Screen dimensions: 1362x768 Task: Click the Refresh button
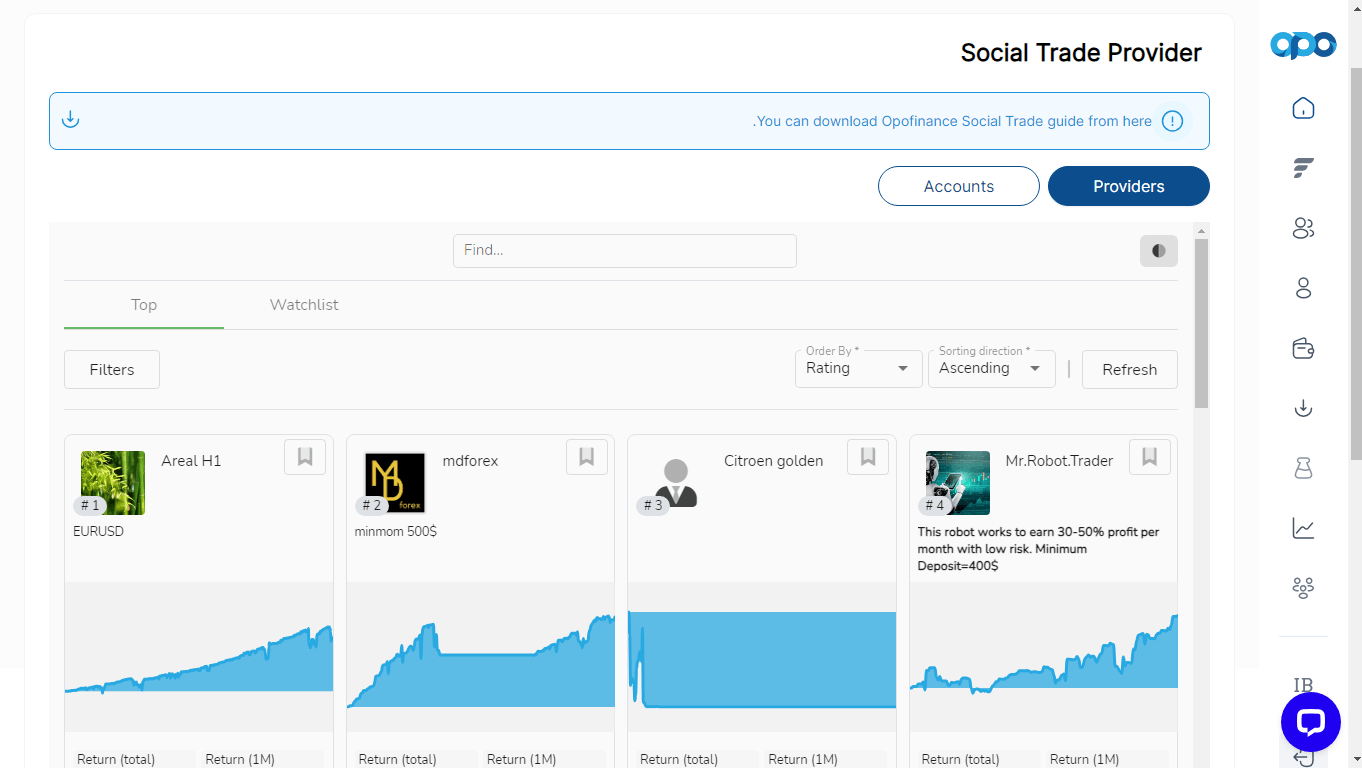click(x=1130, y=369)
